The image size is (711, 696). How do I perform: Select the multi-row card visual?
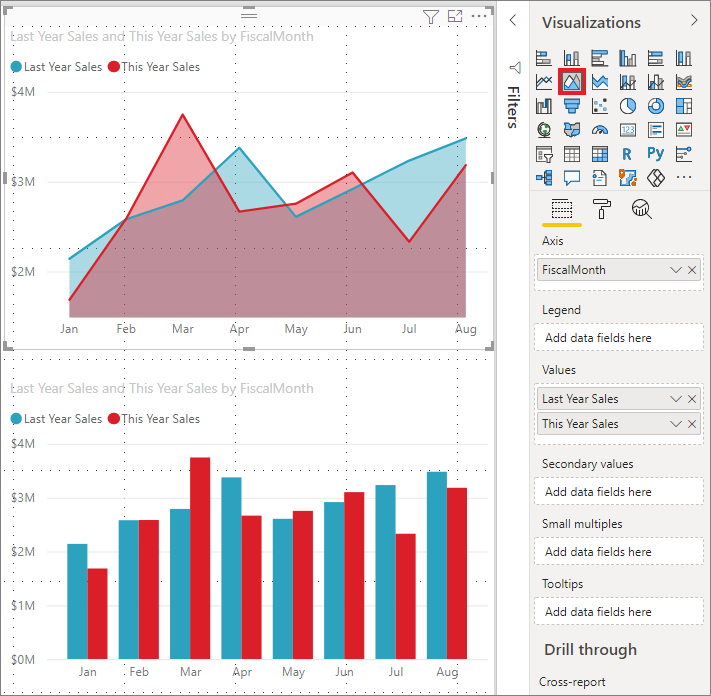(x=656, y=130)
